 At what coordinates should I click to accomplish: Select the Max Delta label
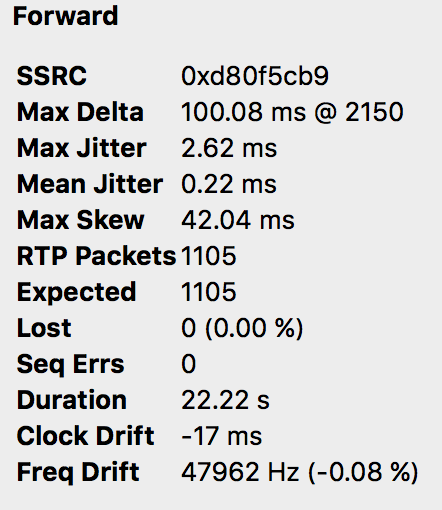[80, 112]
